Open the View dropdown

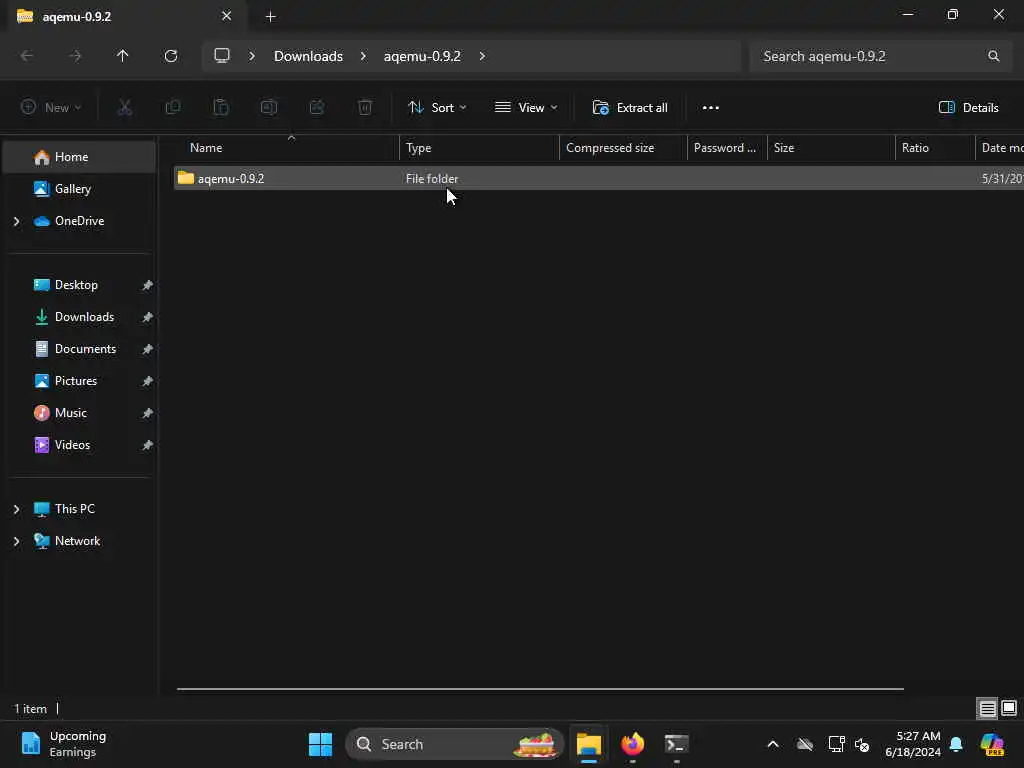526,108
